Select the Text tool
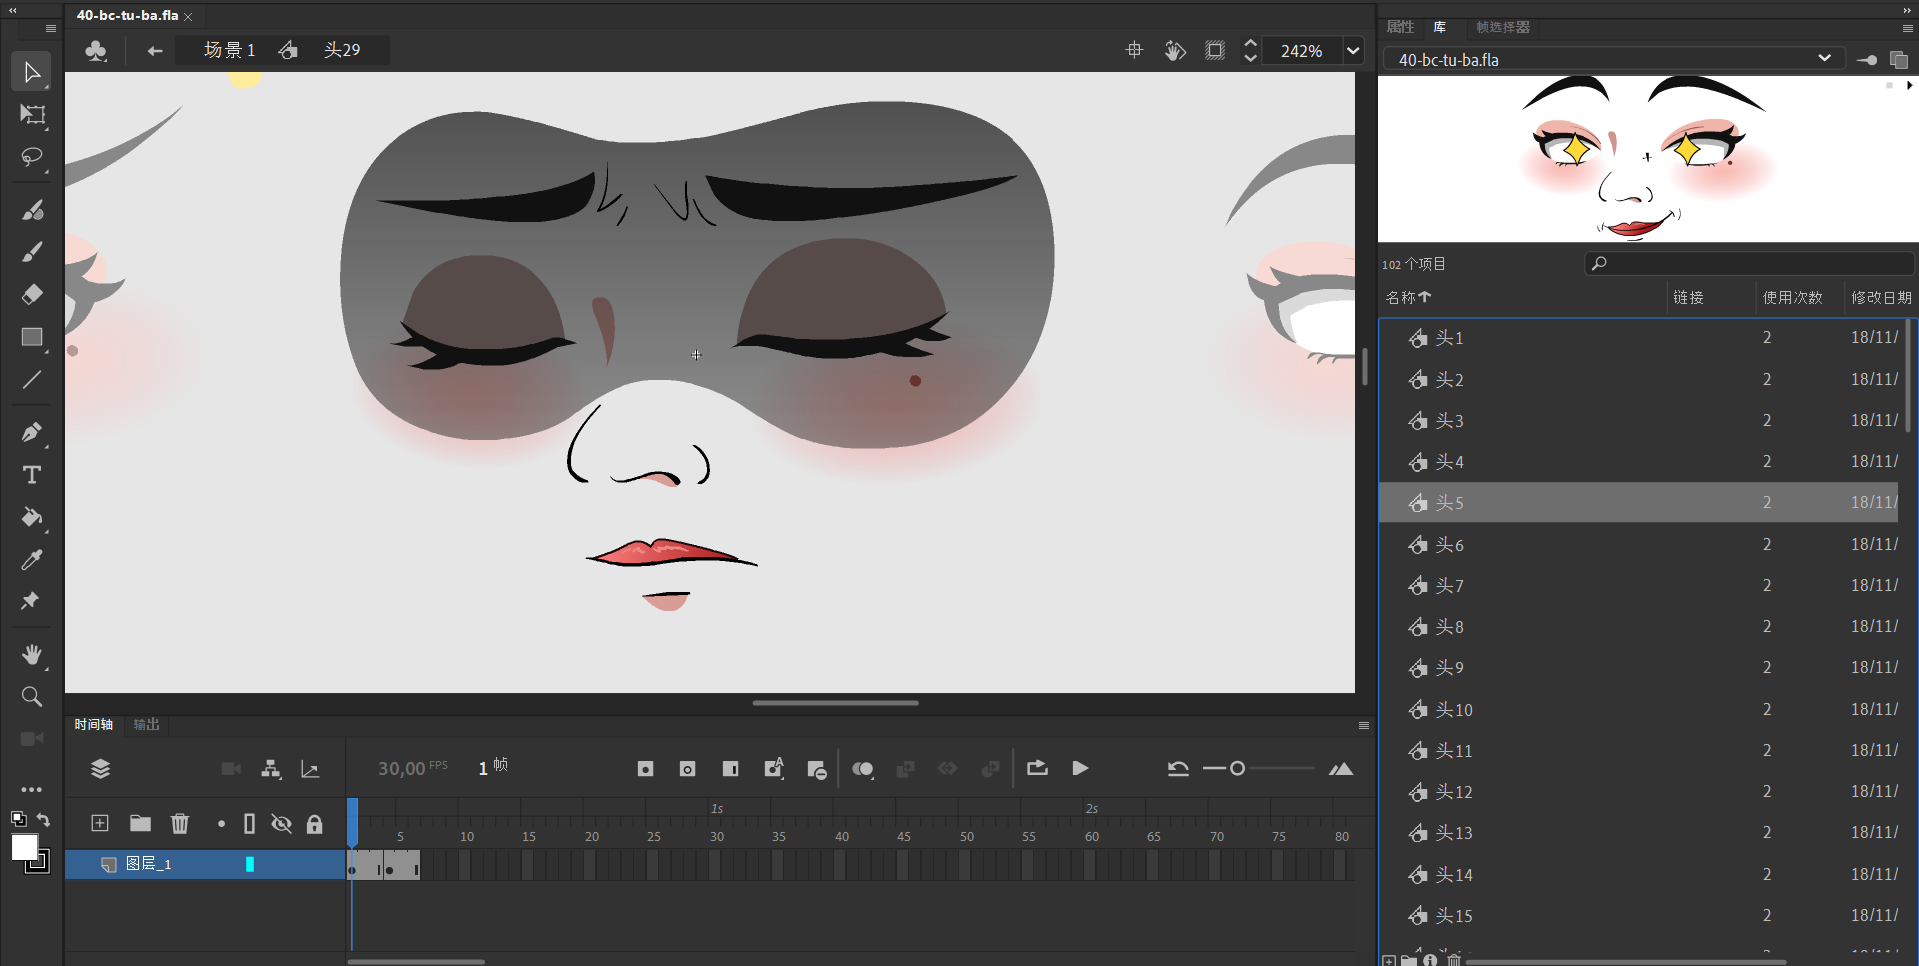Screen dimensions: 1919x966 coord(32,475)
